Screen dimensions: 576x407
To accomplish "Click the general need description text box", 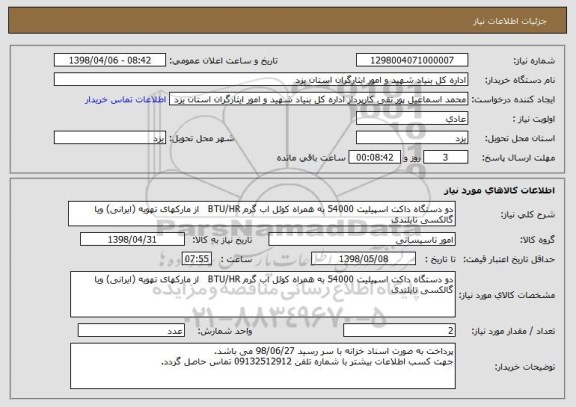I will coord(262,214).
